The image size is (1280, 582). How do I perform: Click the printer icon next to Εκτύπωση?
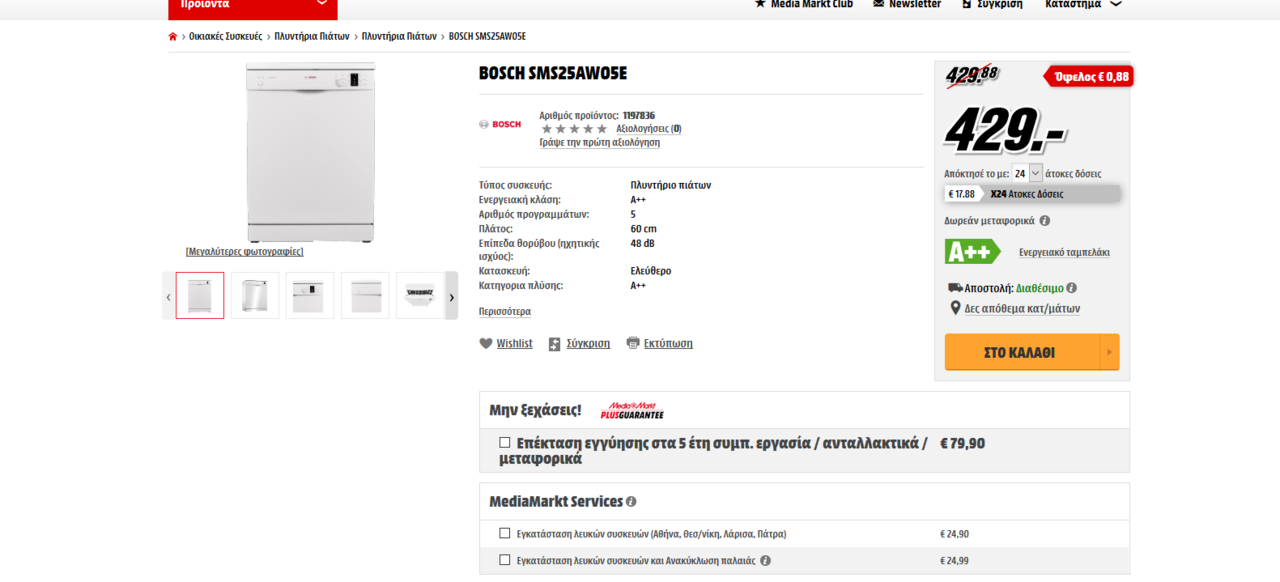click(x=633, y=343)
